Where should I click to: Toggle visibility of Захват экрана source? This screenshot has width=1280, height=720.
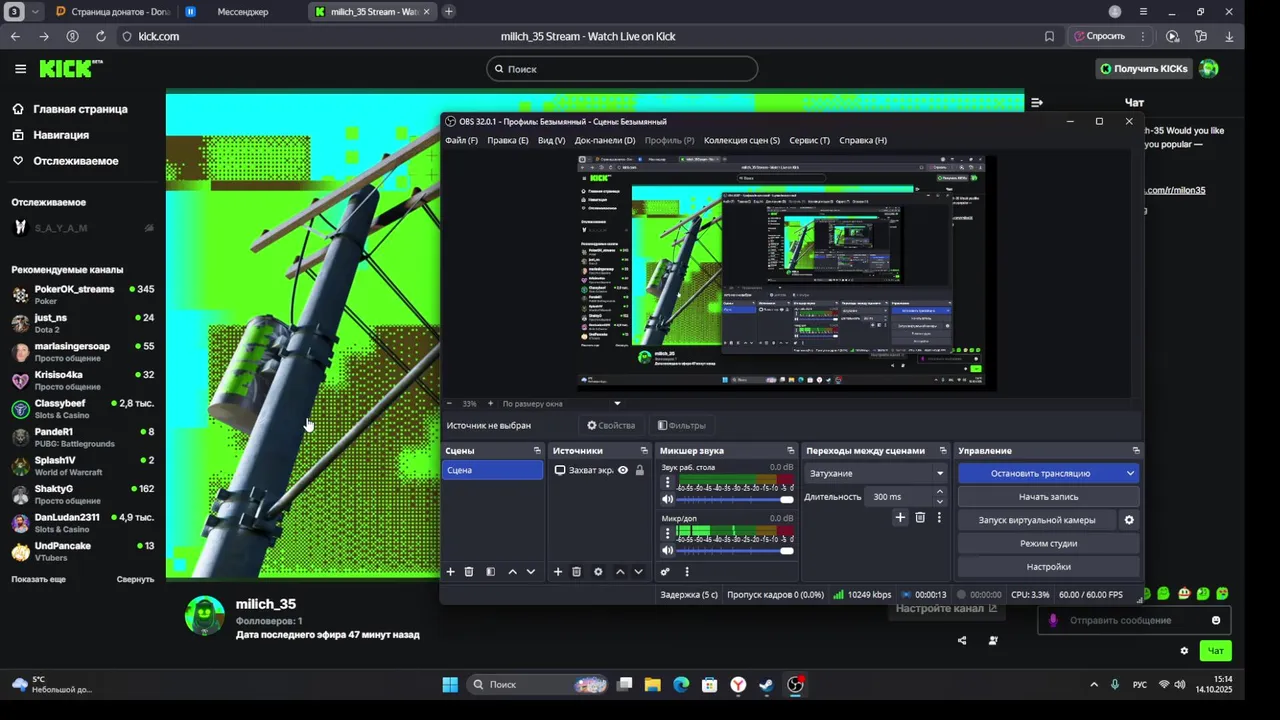click(623, 470)
